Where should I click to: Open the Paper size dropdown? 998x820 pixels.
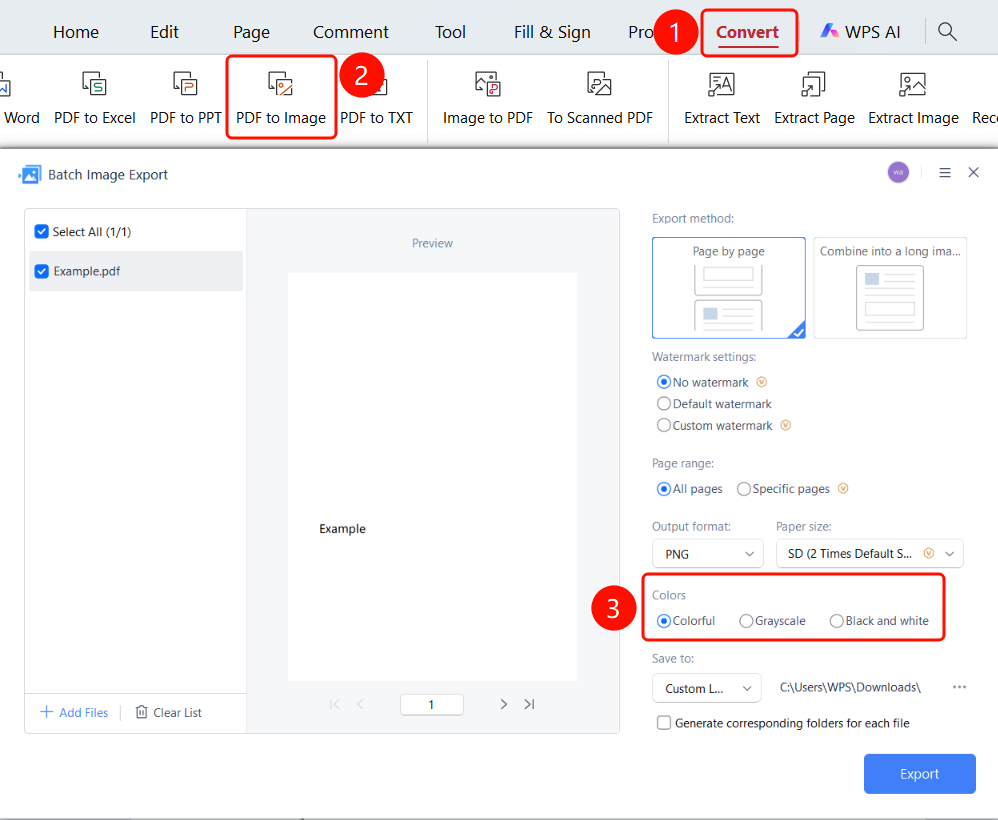coord(869,554)
